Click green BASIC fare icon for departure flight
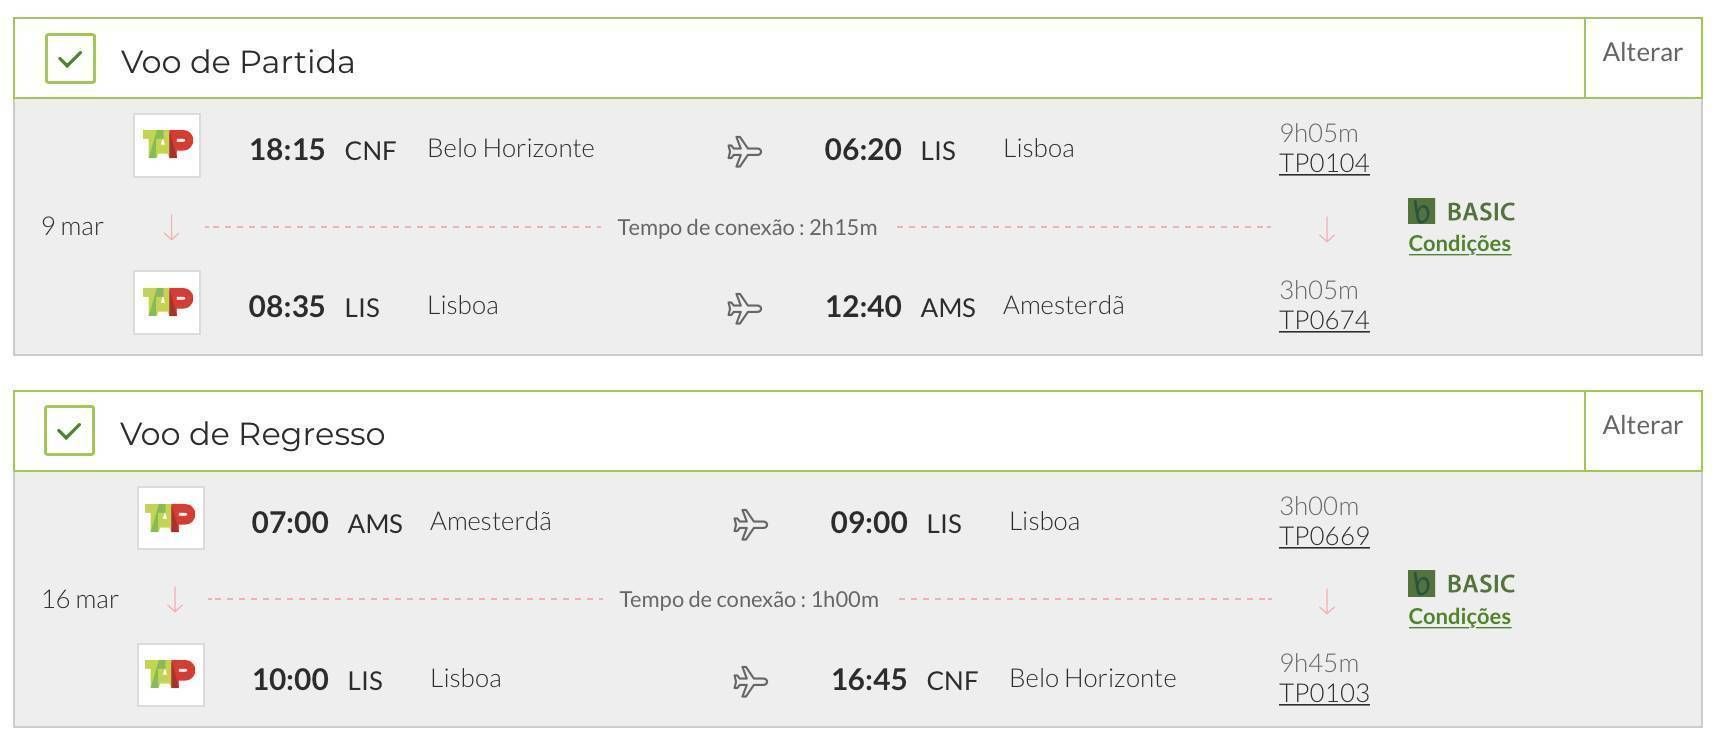The image size is (1718, 740). (1421, 211)
